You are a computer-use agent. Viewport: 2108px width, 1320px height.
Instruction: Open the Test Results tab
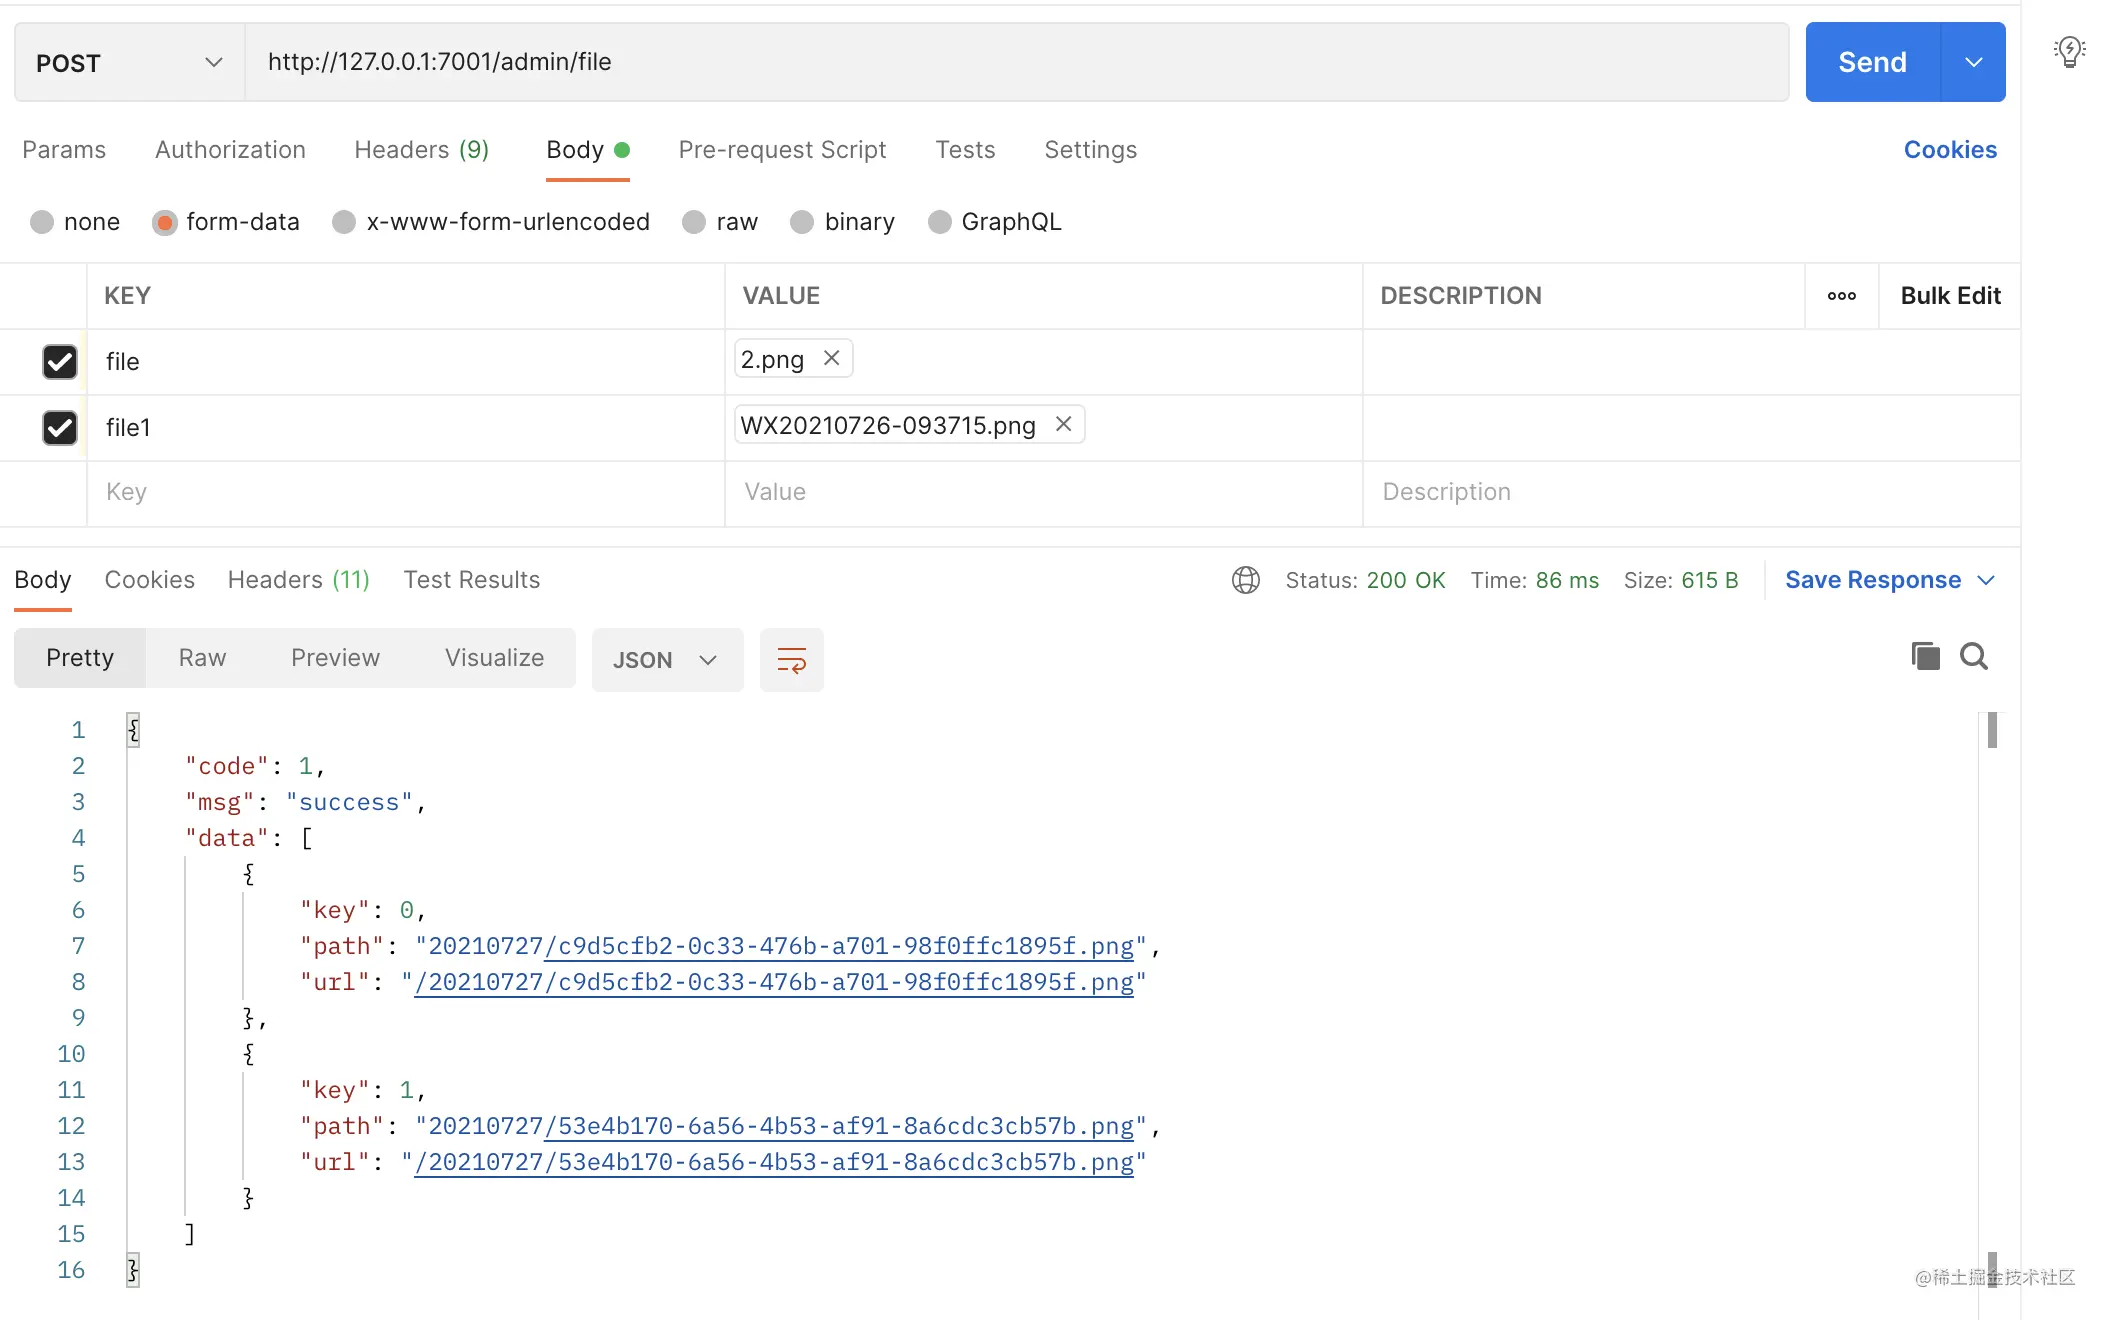tap(471, 580)
